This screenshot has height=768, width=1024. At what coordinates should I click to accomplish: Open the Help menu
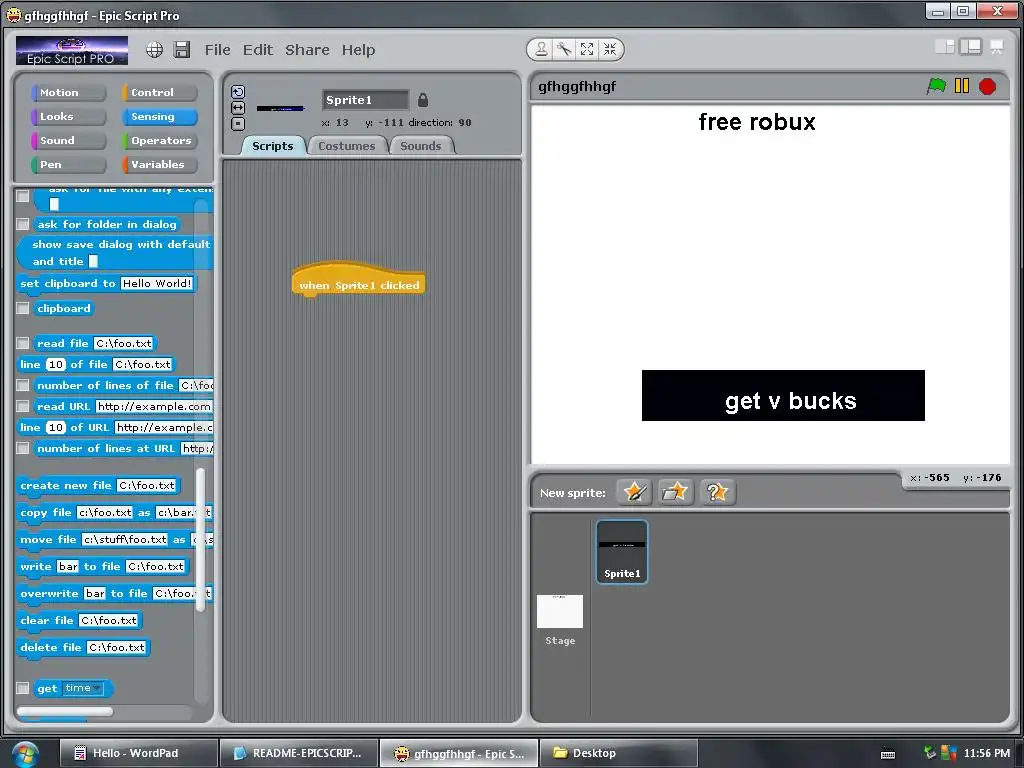[x=359, y=50]
